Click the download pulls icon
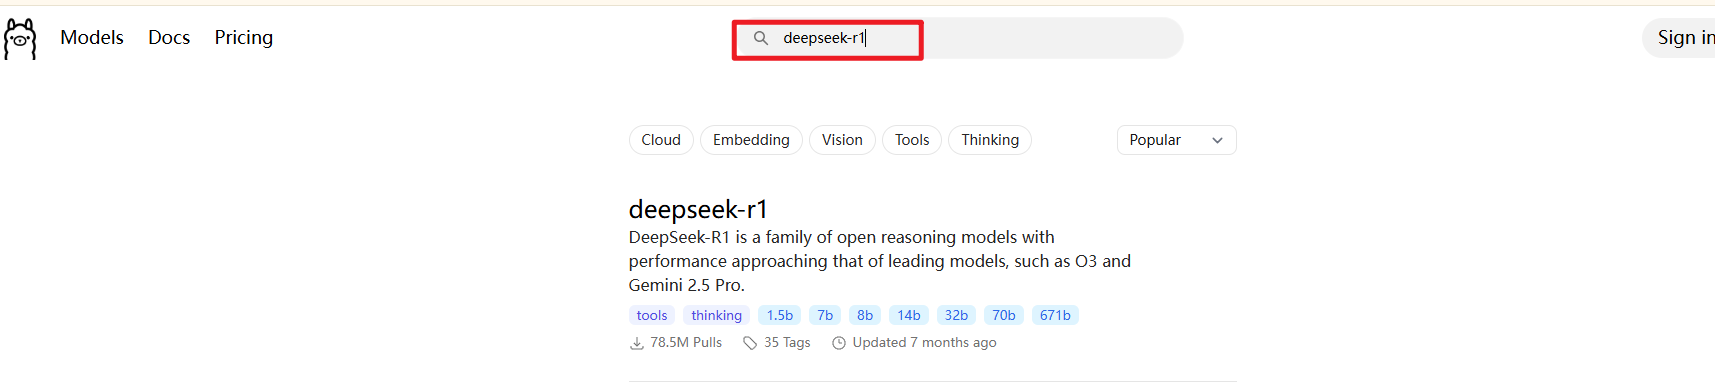This screenshot has height=391, width=1715. (637, 343)
